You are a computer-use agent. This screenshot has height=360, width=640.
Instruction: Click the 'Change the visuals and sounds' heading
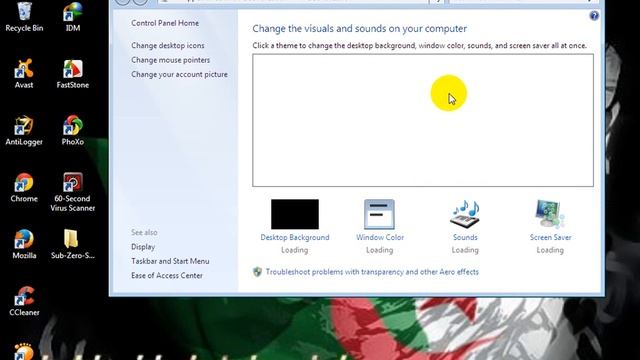point(359,29)
